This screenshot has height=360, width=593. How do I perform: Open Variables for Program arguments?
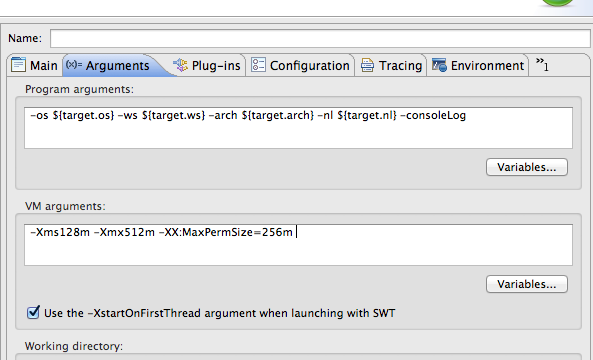(527, 167)
